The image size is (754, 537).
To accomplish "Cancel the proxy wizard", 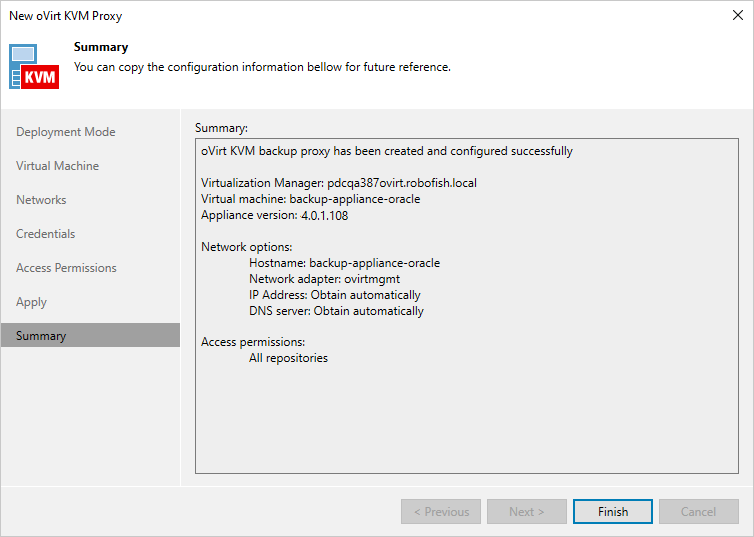I will click(x=699, y=512).
